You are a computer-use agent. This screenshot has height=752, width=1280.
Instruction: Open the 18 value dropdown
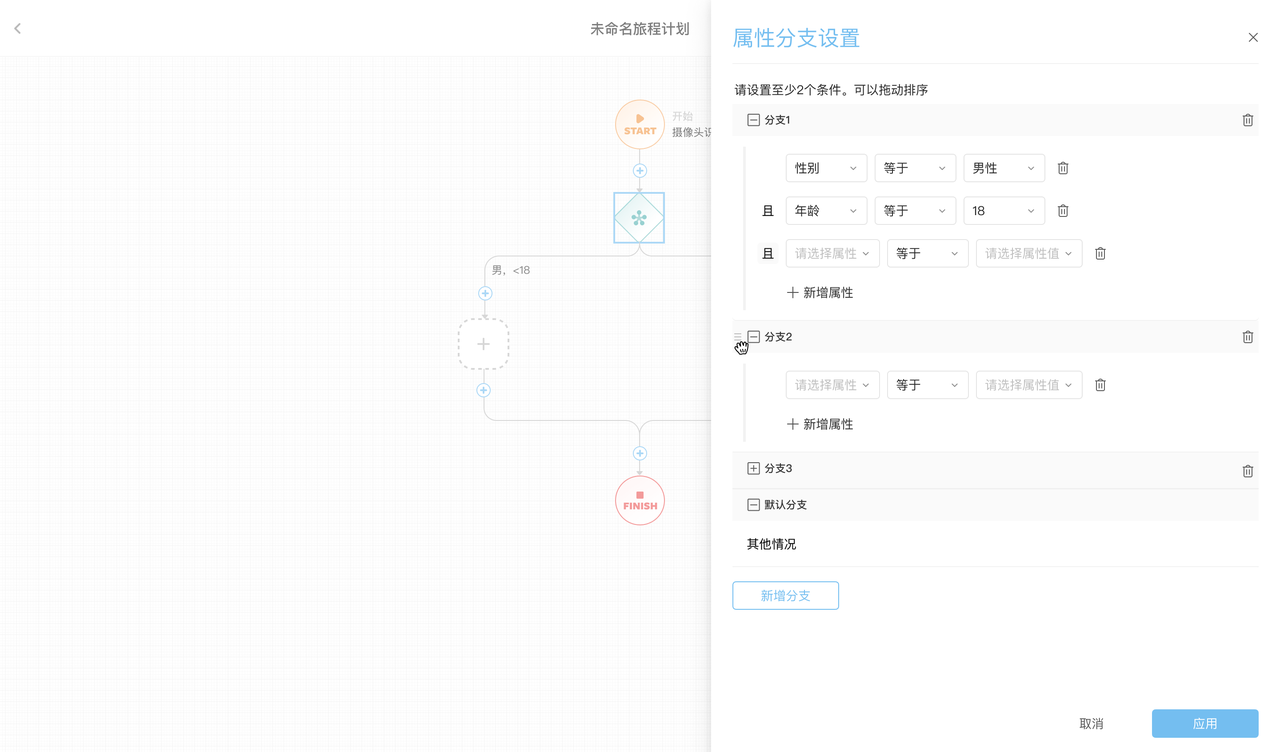[1004, 211]
